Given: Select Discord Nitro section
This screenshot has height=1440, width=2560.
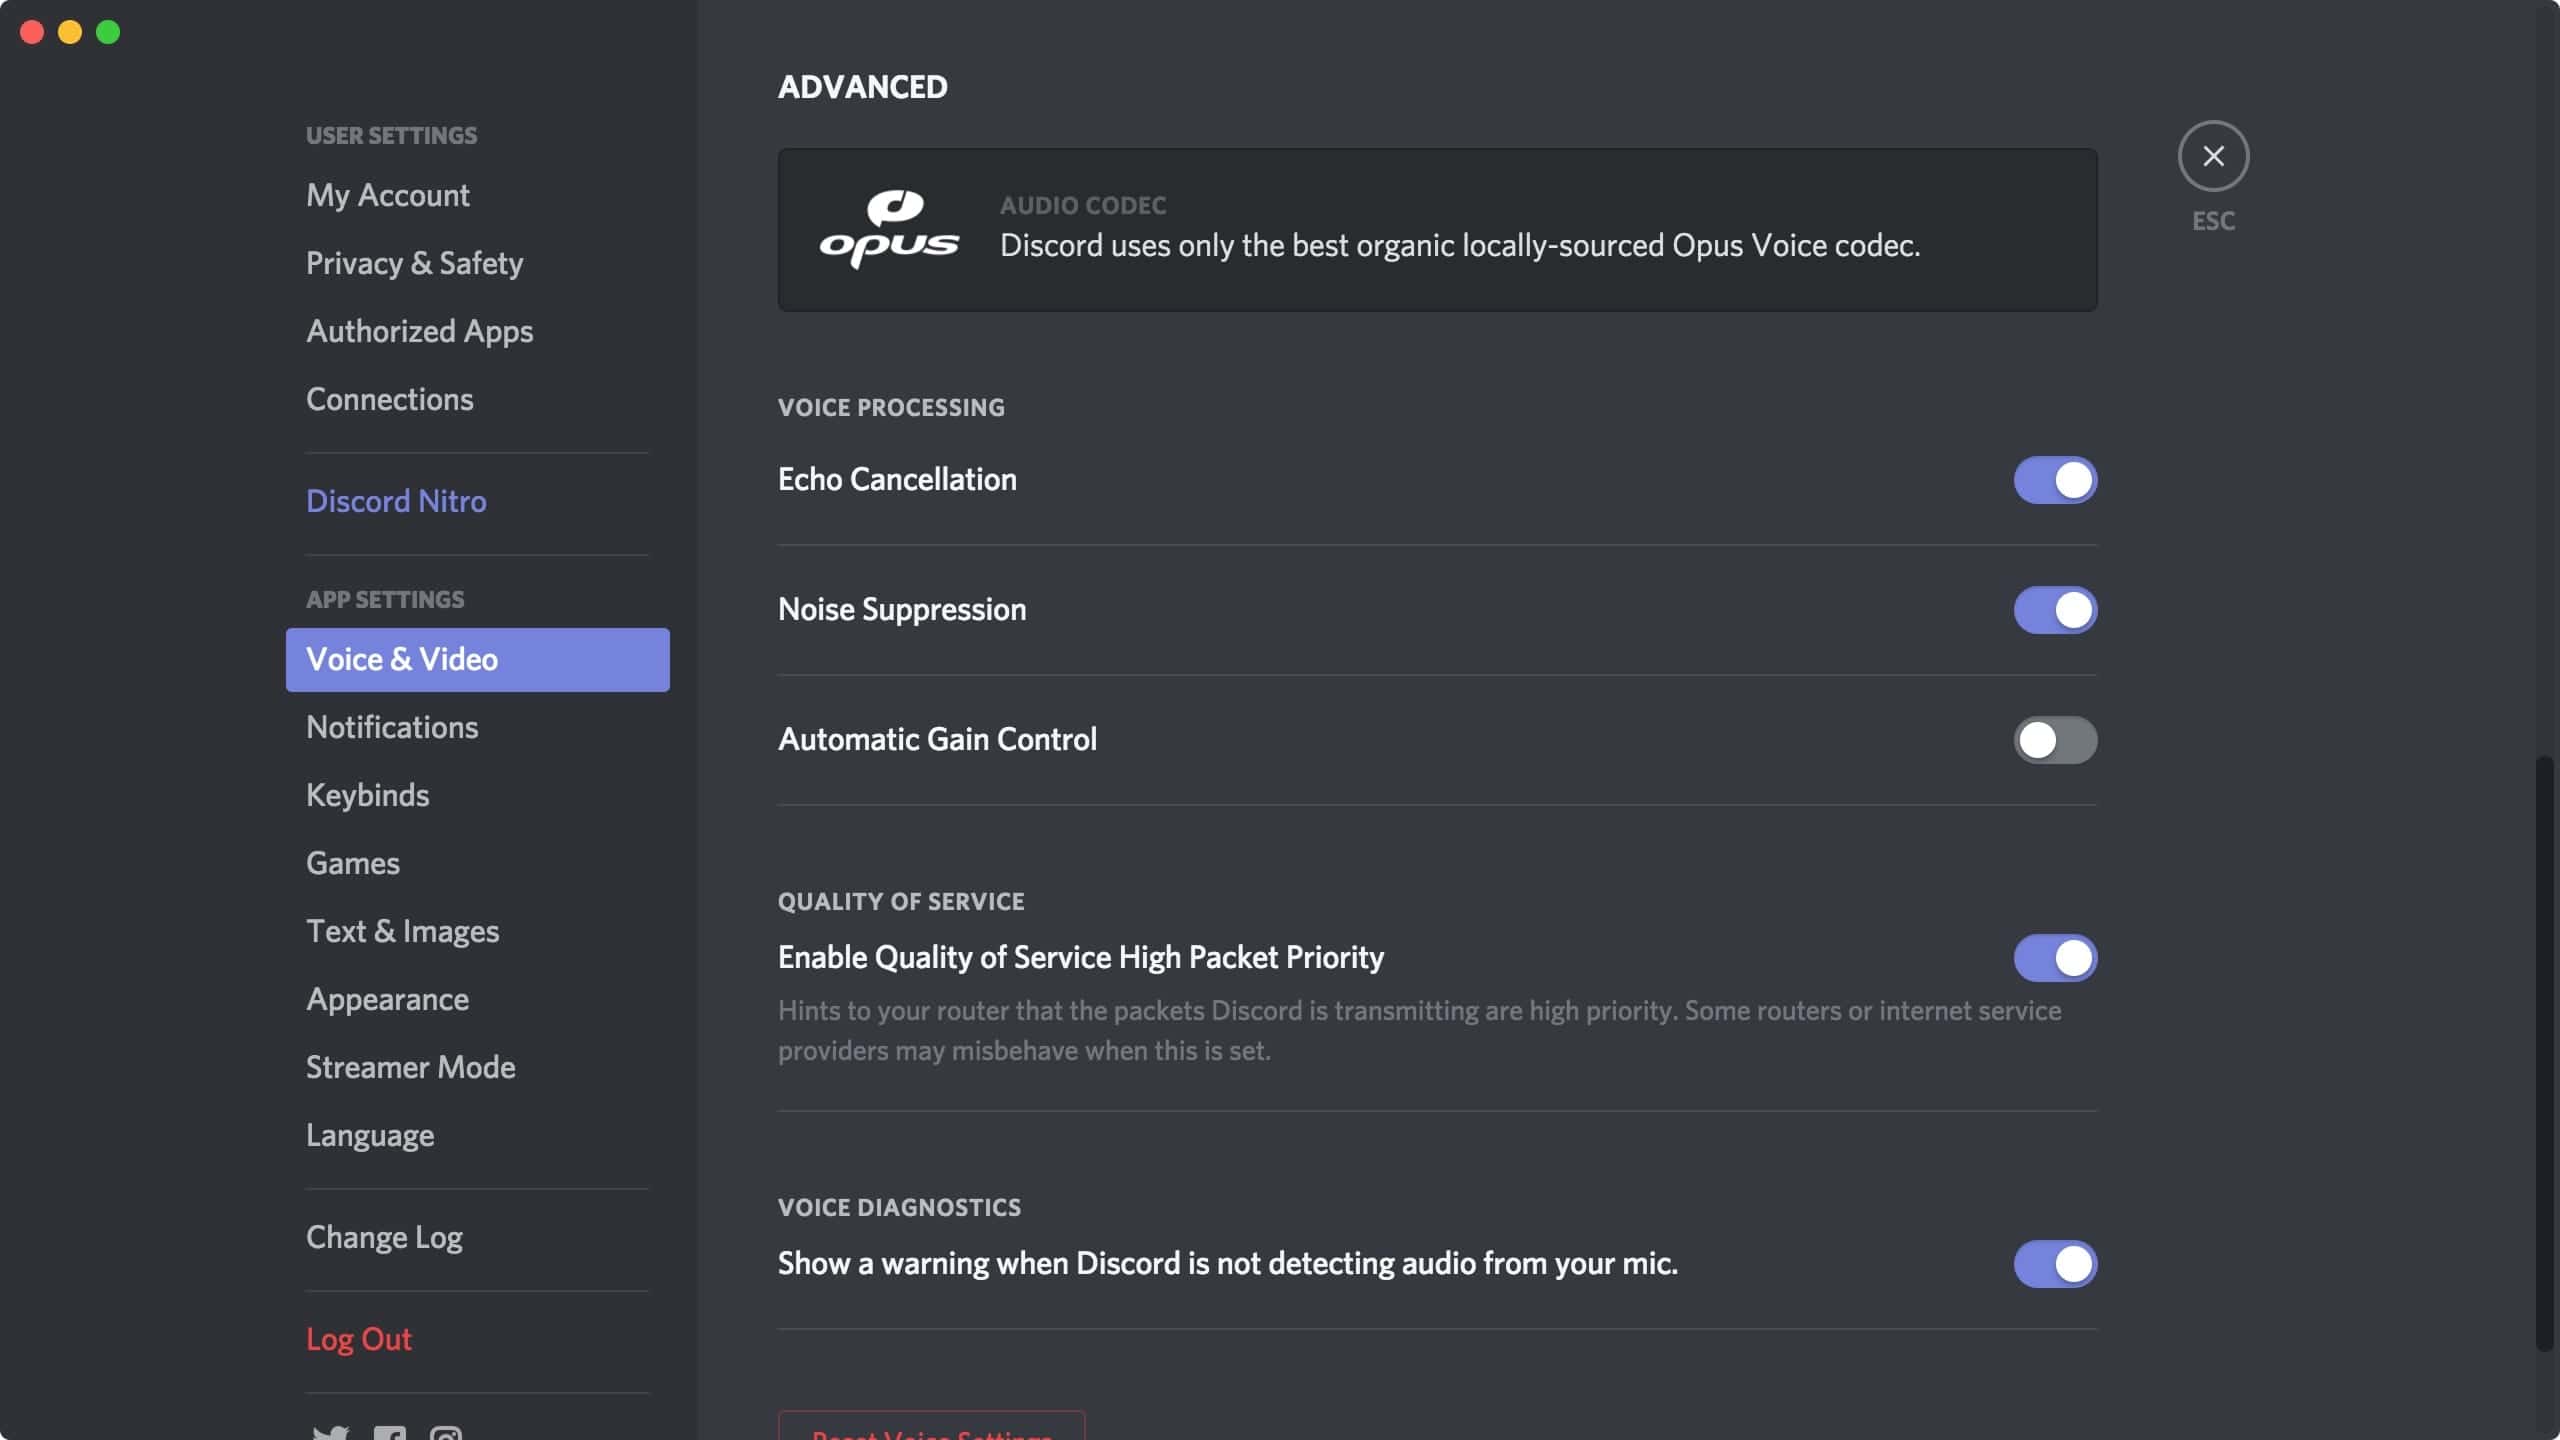Looking at the screenshot, I should [394, 499].
